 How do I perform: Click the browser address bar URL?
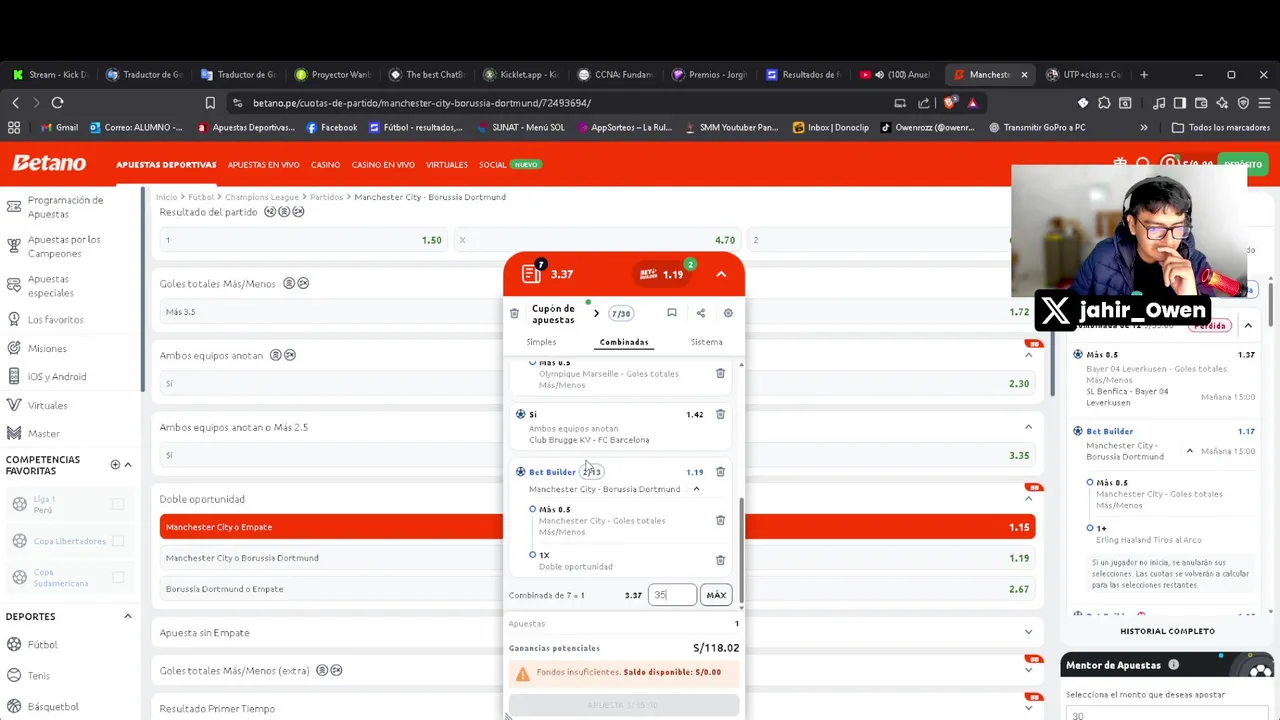[421, 103]
